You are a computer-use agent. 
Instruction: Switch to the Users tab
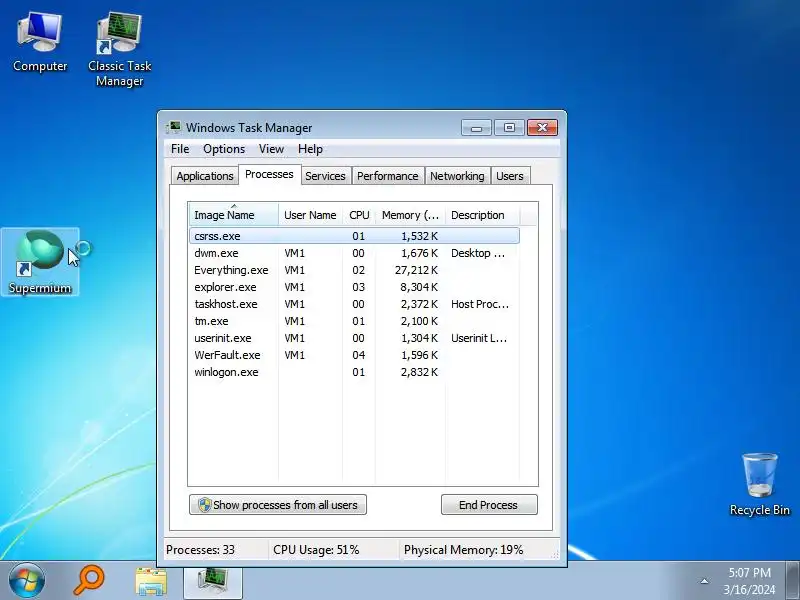[510, 176]
